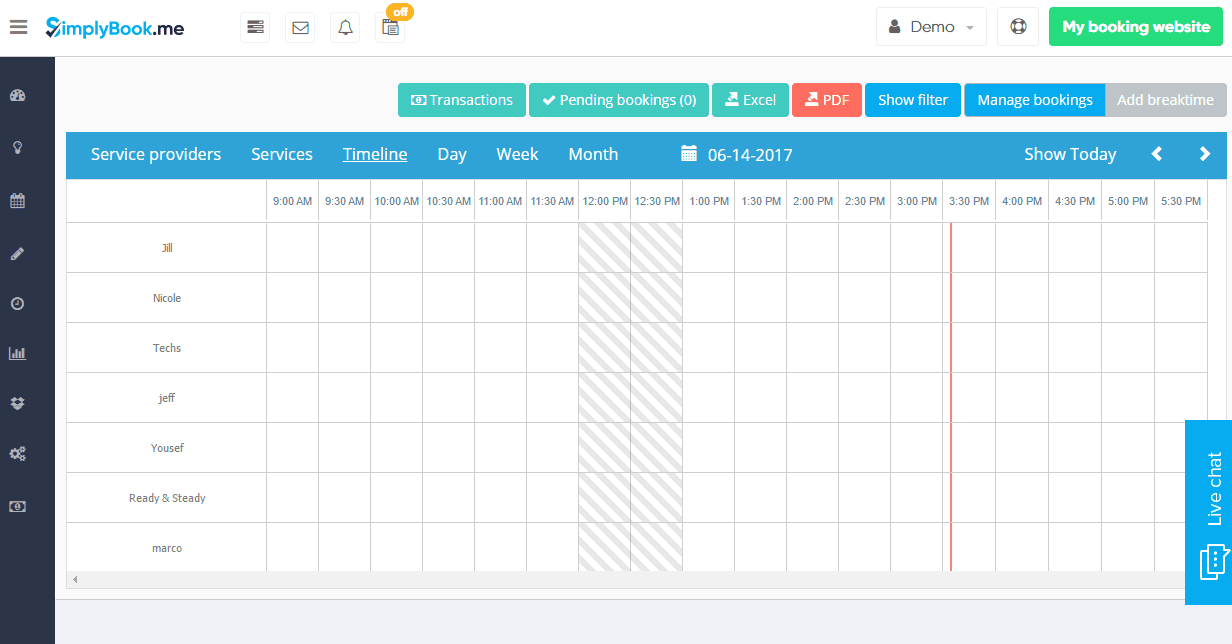Click an empty 9:00 AM slot for Jill
The height and width of the screenshot is (644, 1232).
coord(292,247)
